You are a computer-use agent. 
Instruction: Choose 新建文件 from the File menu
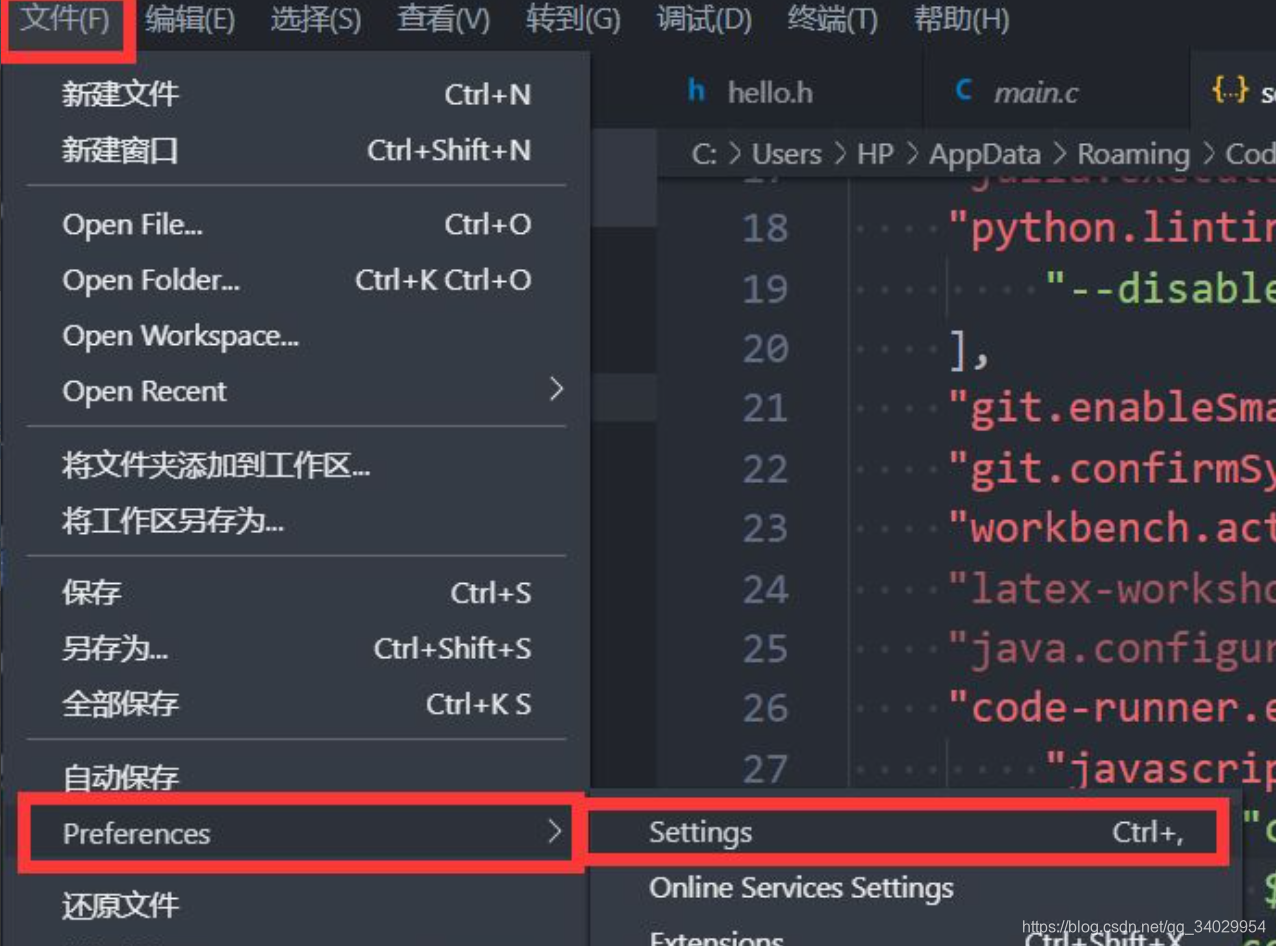pyautogui.click(x=296, y=94)
